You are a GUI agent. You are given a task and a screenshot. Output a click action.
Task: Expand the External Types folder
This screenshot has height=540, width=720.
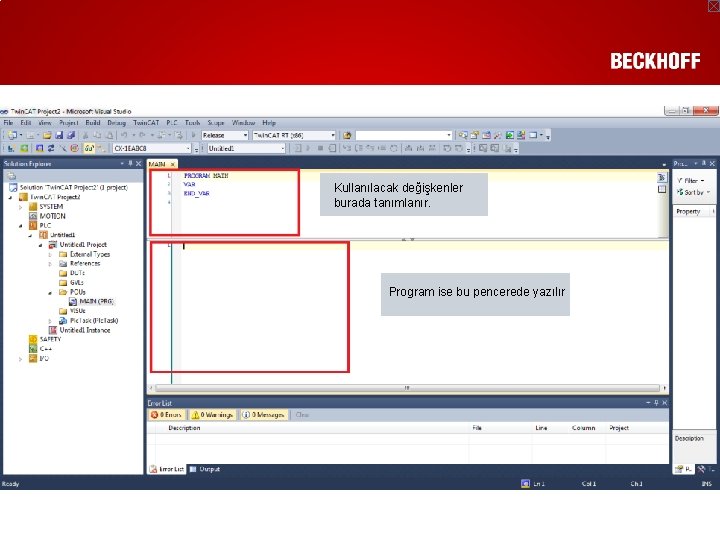(50, 254)
